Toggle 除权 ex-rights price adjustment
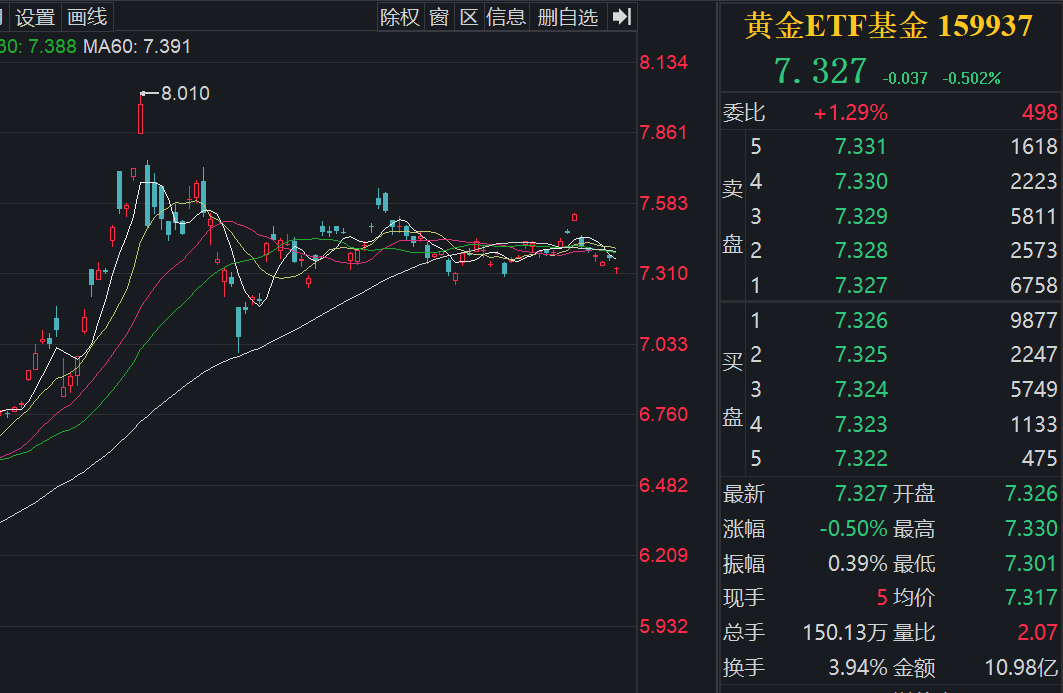The image size is (1063, 693). point(399,16)
